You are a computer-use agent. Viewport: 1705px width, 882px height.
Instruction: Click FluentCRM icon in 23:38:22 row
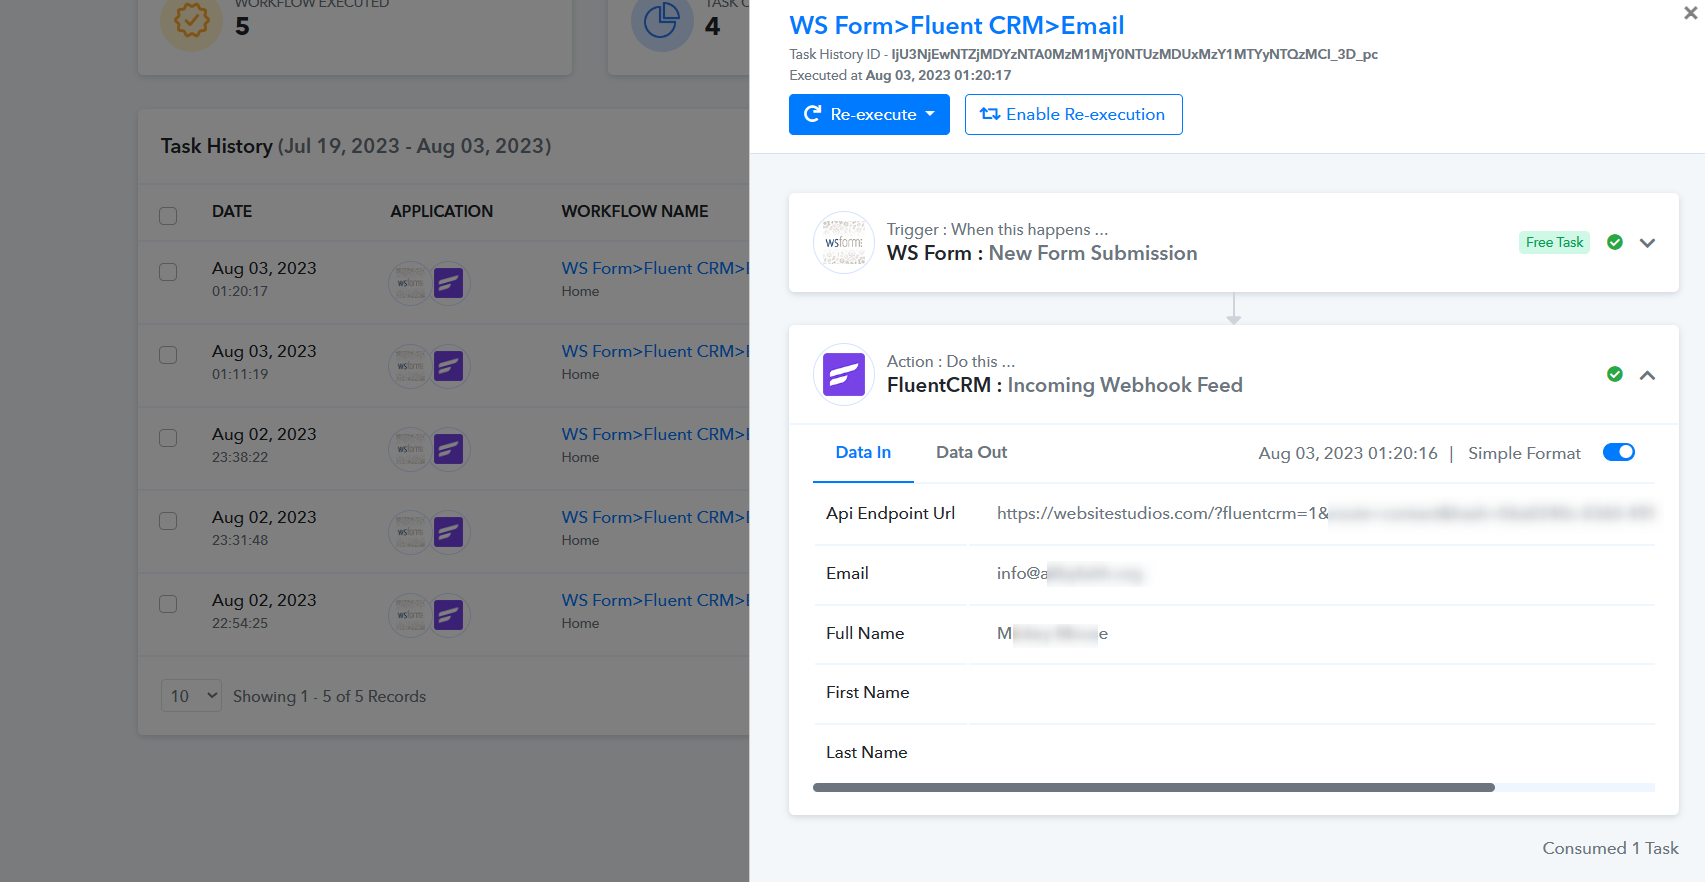point(449,449)
